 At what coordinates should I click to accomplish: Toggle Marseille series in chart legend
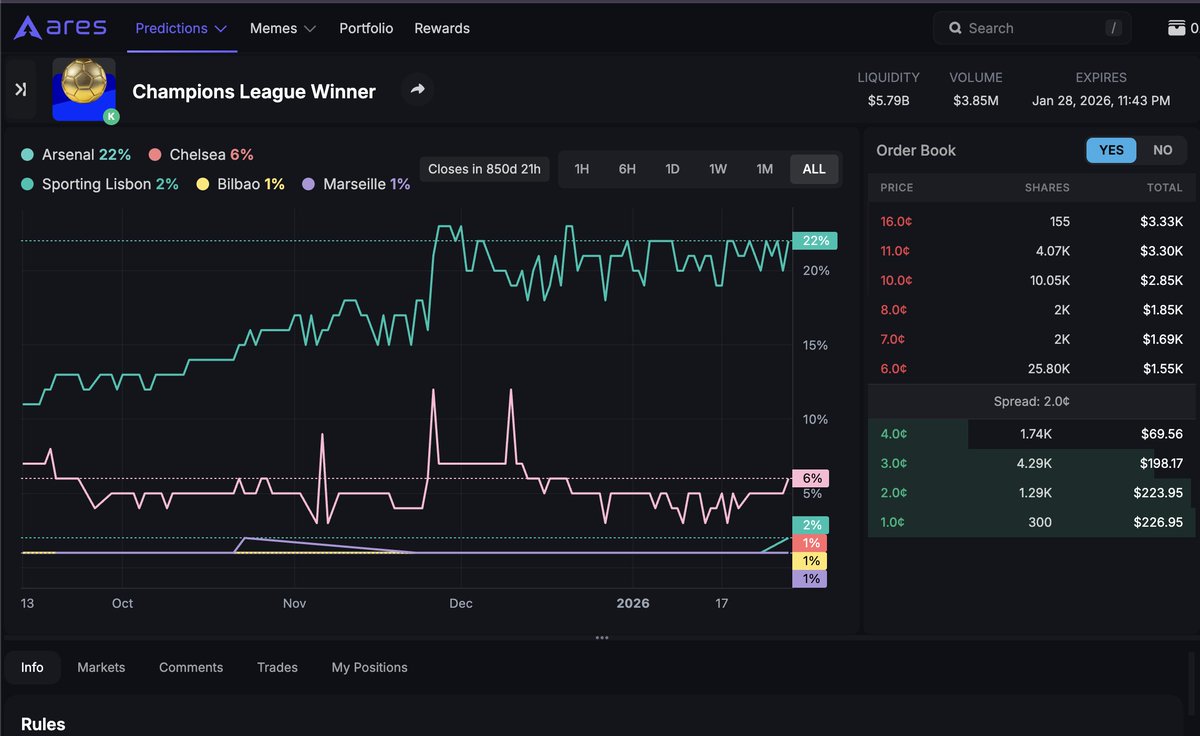[x=357, y=184]
